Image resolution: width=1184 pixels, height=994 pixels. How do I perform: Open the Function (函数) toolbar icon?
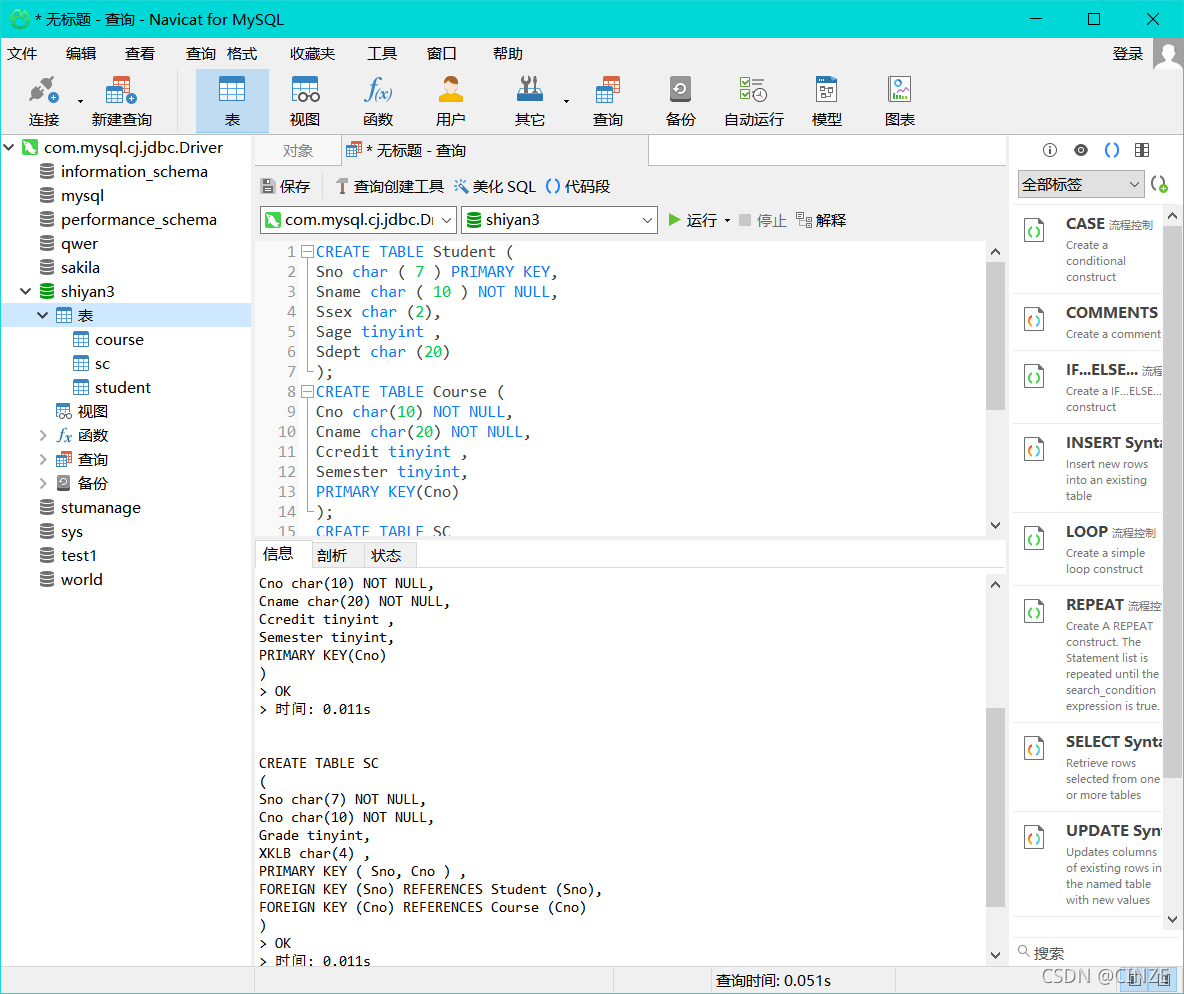pyautogui.click(x=378, y=100)
